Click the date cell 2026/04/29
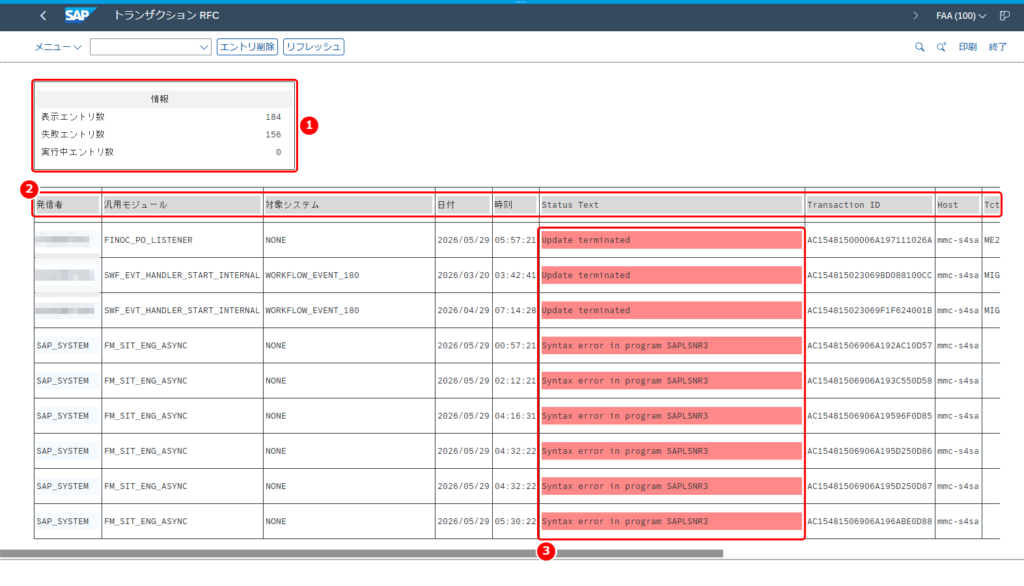Screen dimensions: 1024x586 (463, 311)
